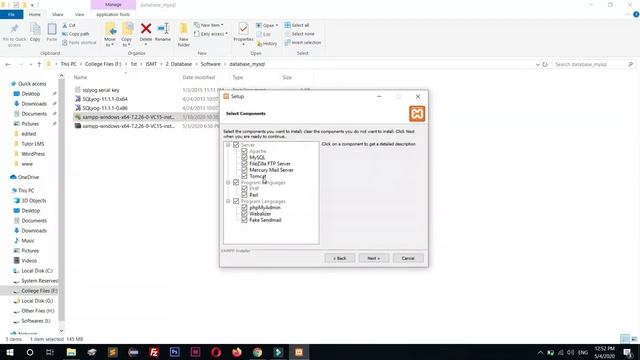Toggle the Server group checkbox

pyautogui.click(x=236, y=145)
